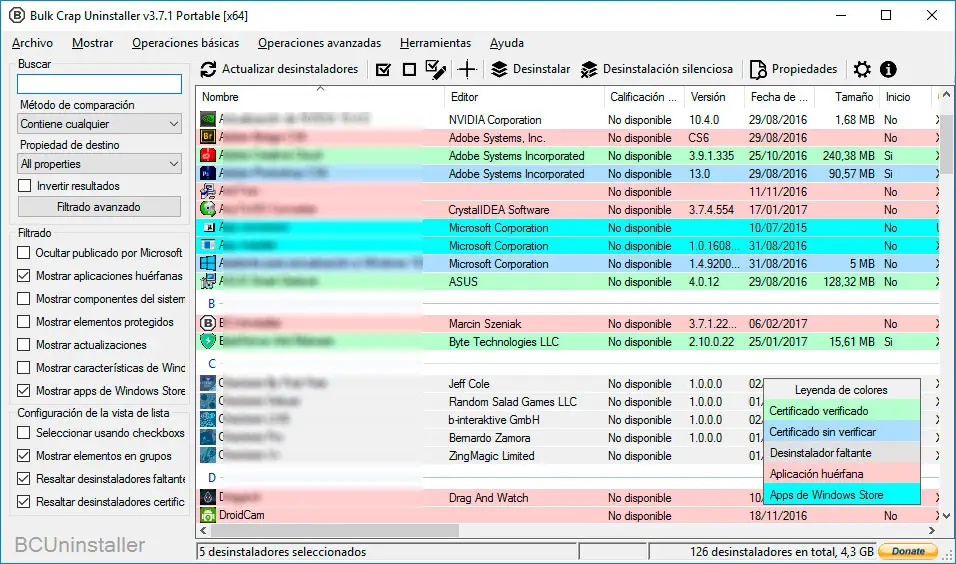Open settings with the gear icon
The image size is (956, 564).
tap(862, 70)
